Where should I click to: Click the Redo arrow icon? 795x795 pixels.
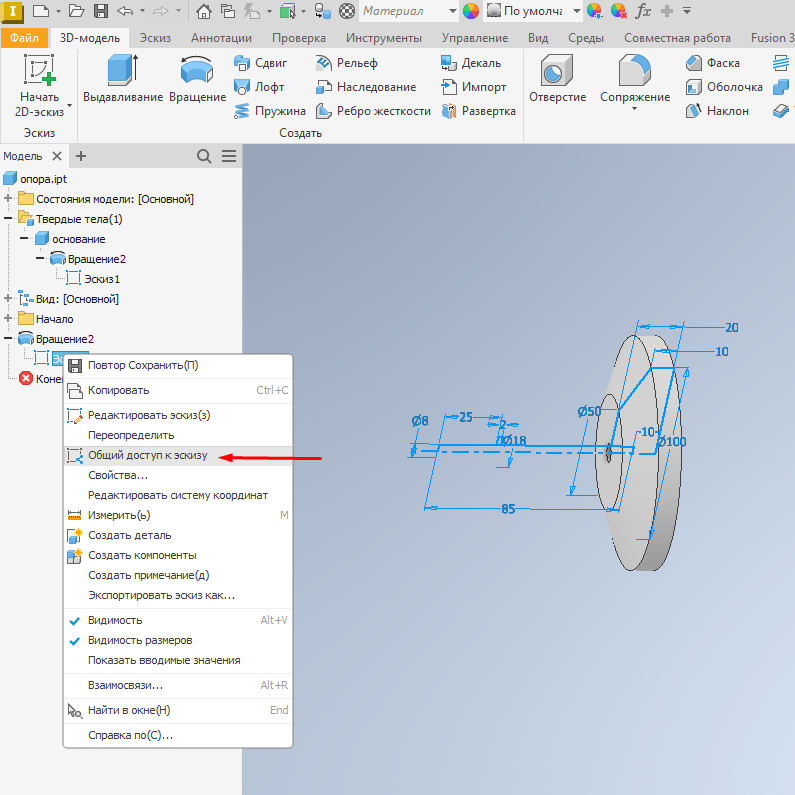(x=161, y=11)
